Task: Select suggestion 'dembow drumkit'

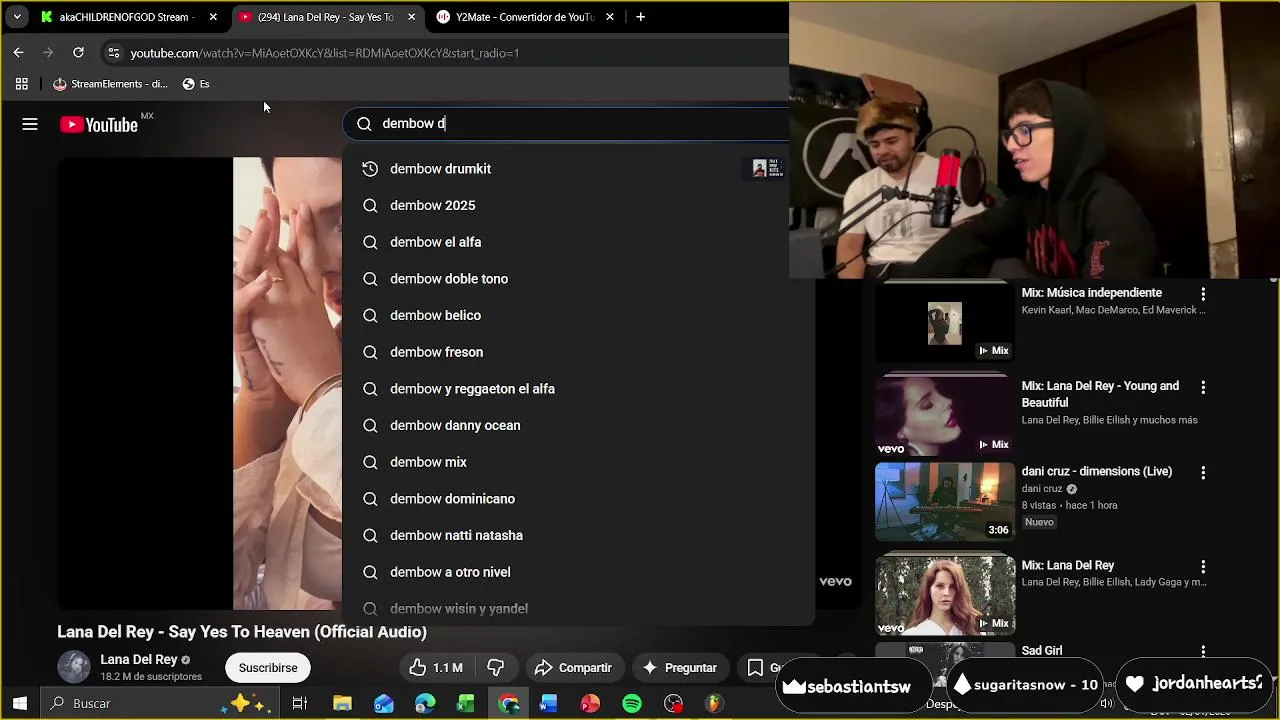Action: tap(578, 169)
